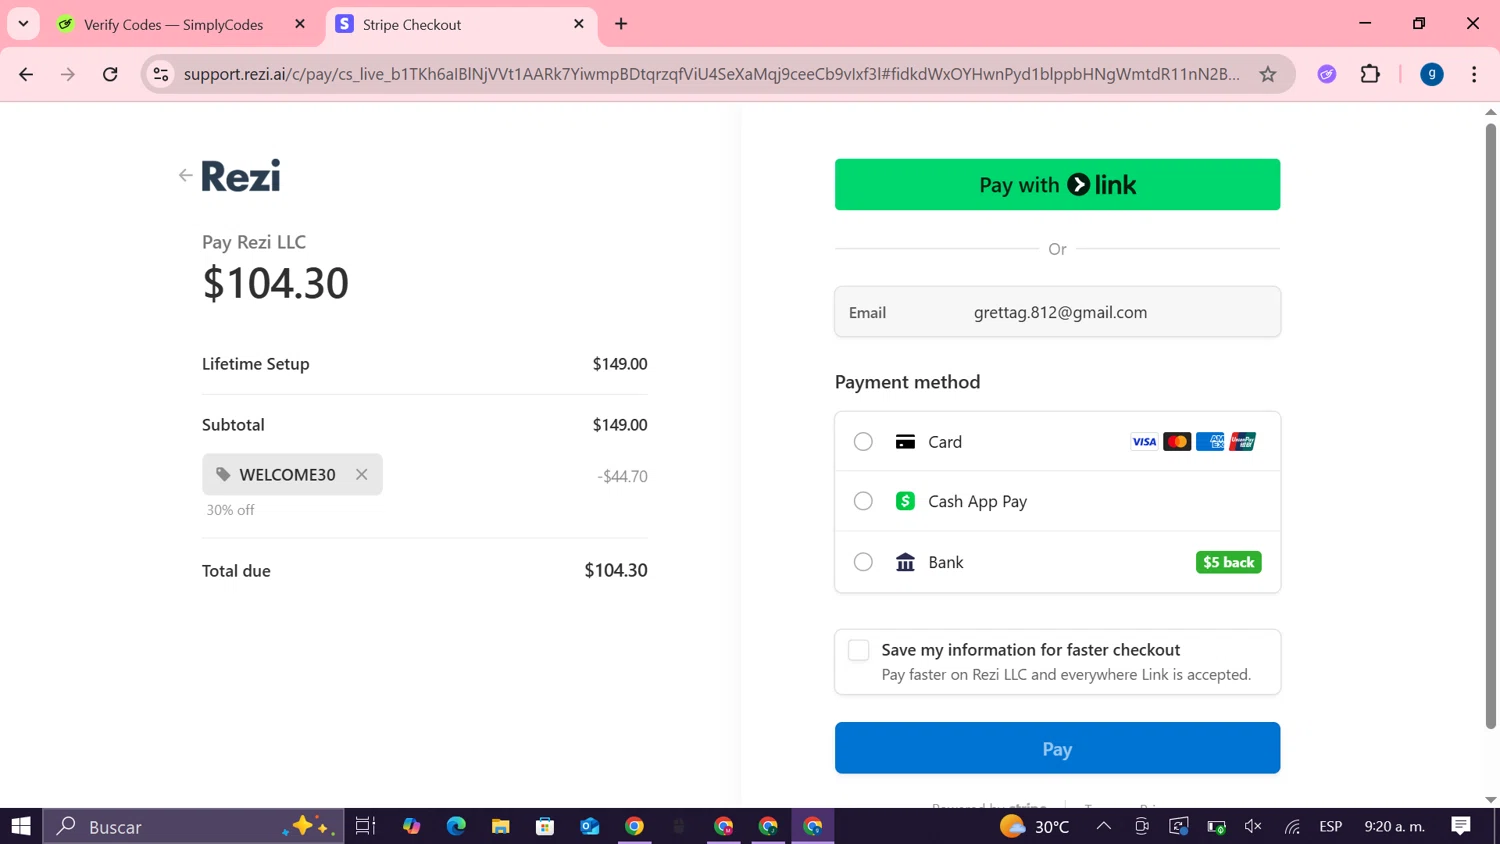Launch Copilot from the taskbar

(412, 826)
